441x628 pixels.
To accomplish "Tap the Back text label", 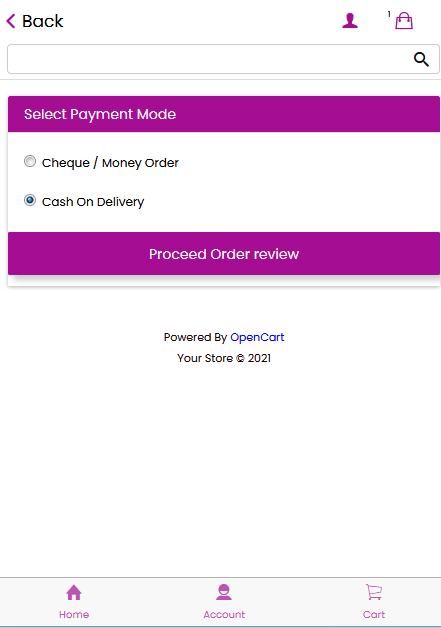I will 42,21.
